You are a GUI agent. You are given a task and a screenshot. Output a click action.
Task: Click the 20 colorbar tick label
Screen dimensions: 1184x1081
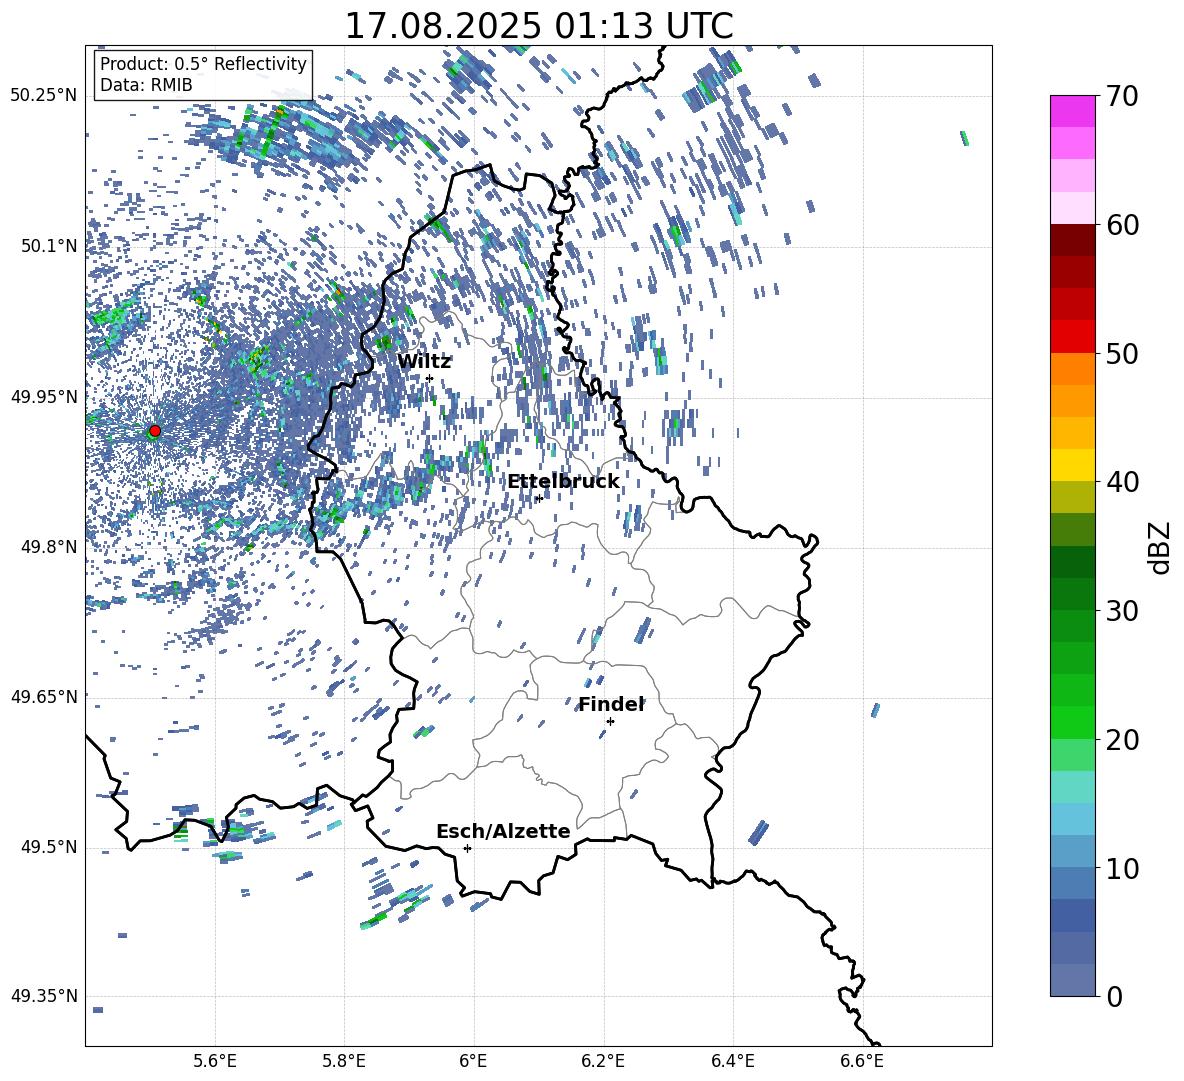pos(1122,740)
